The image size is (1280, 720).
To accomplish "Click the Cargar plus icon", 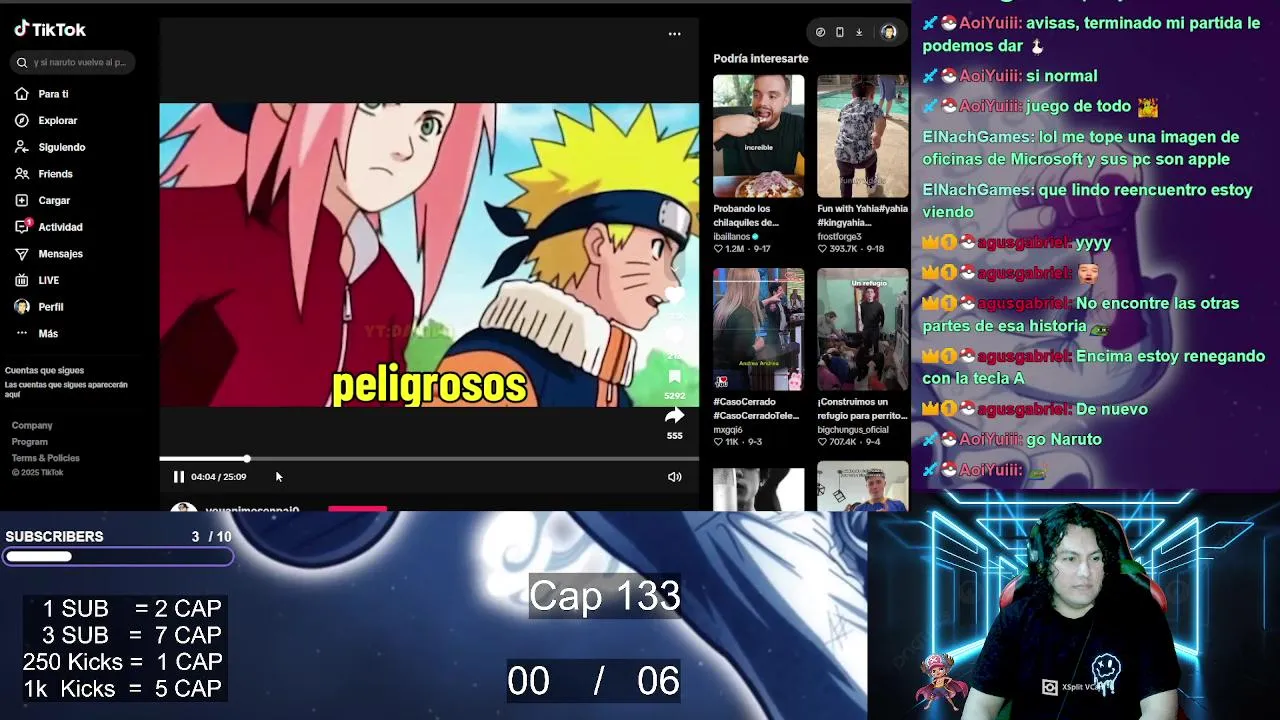I will pos(22,200).
